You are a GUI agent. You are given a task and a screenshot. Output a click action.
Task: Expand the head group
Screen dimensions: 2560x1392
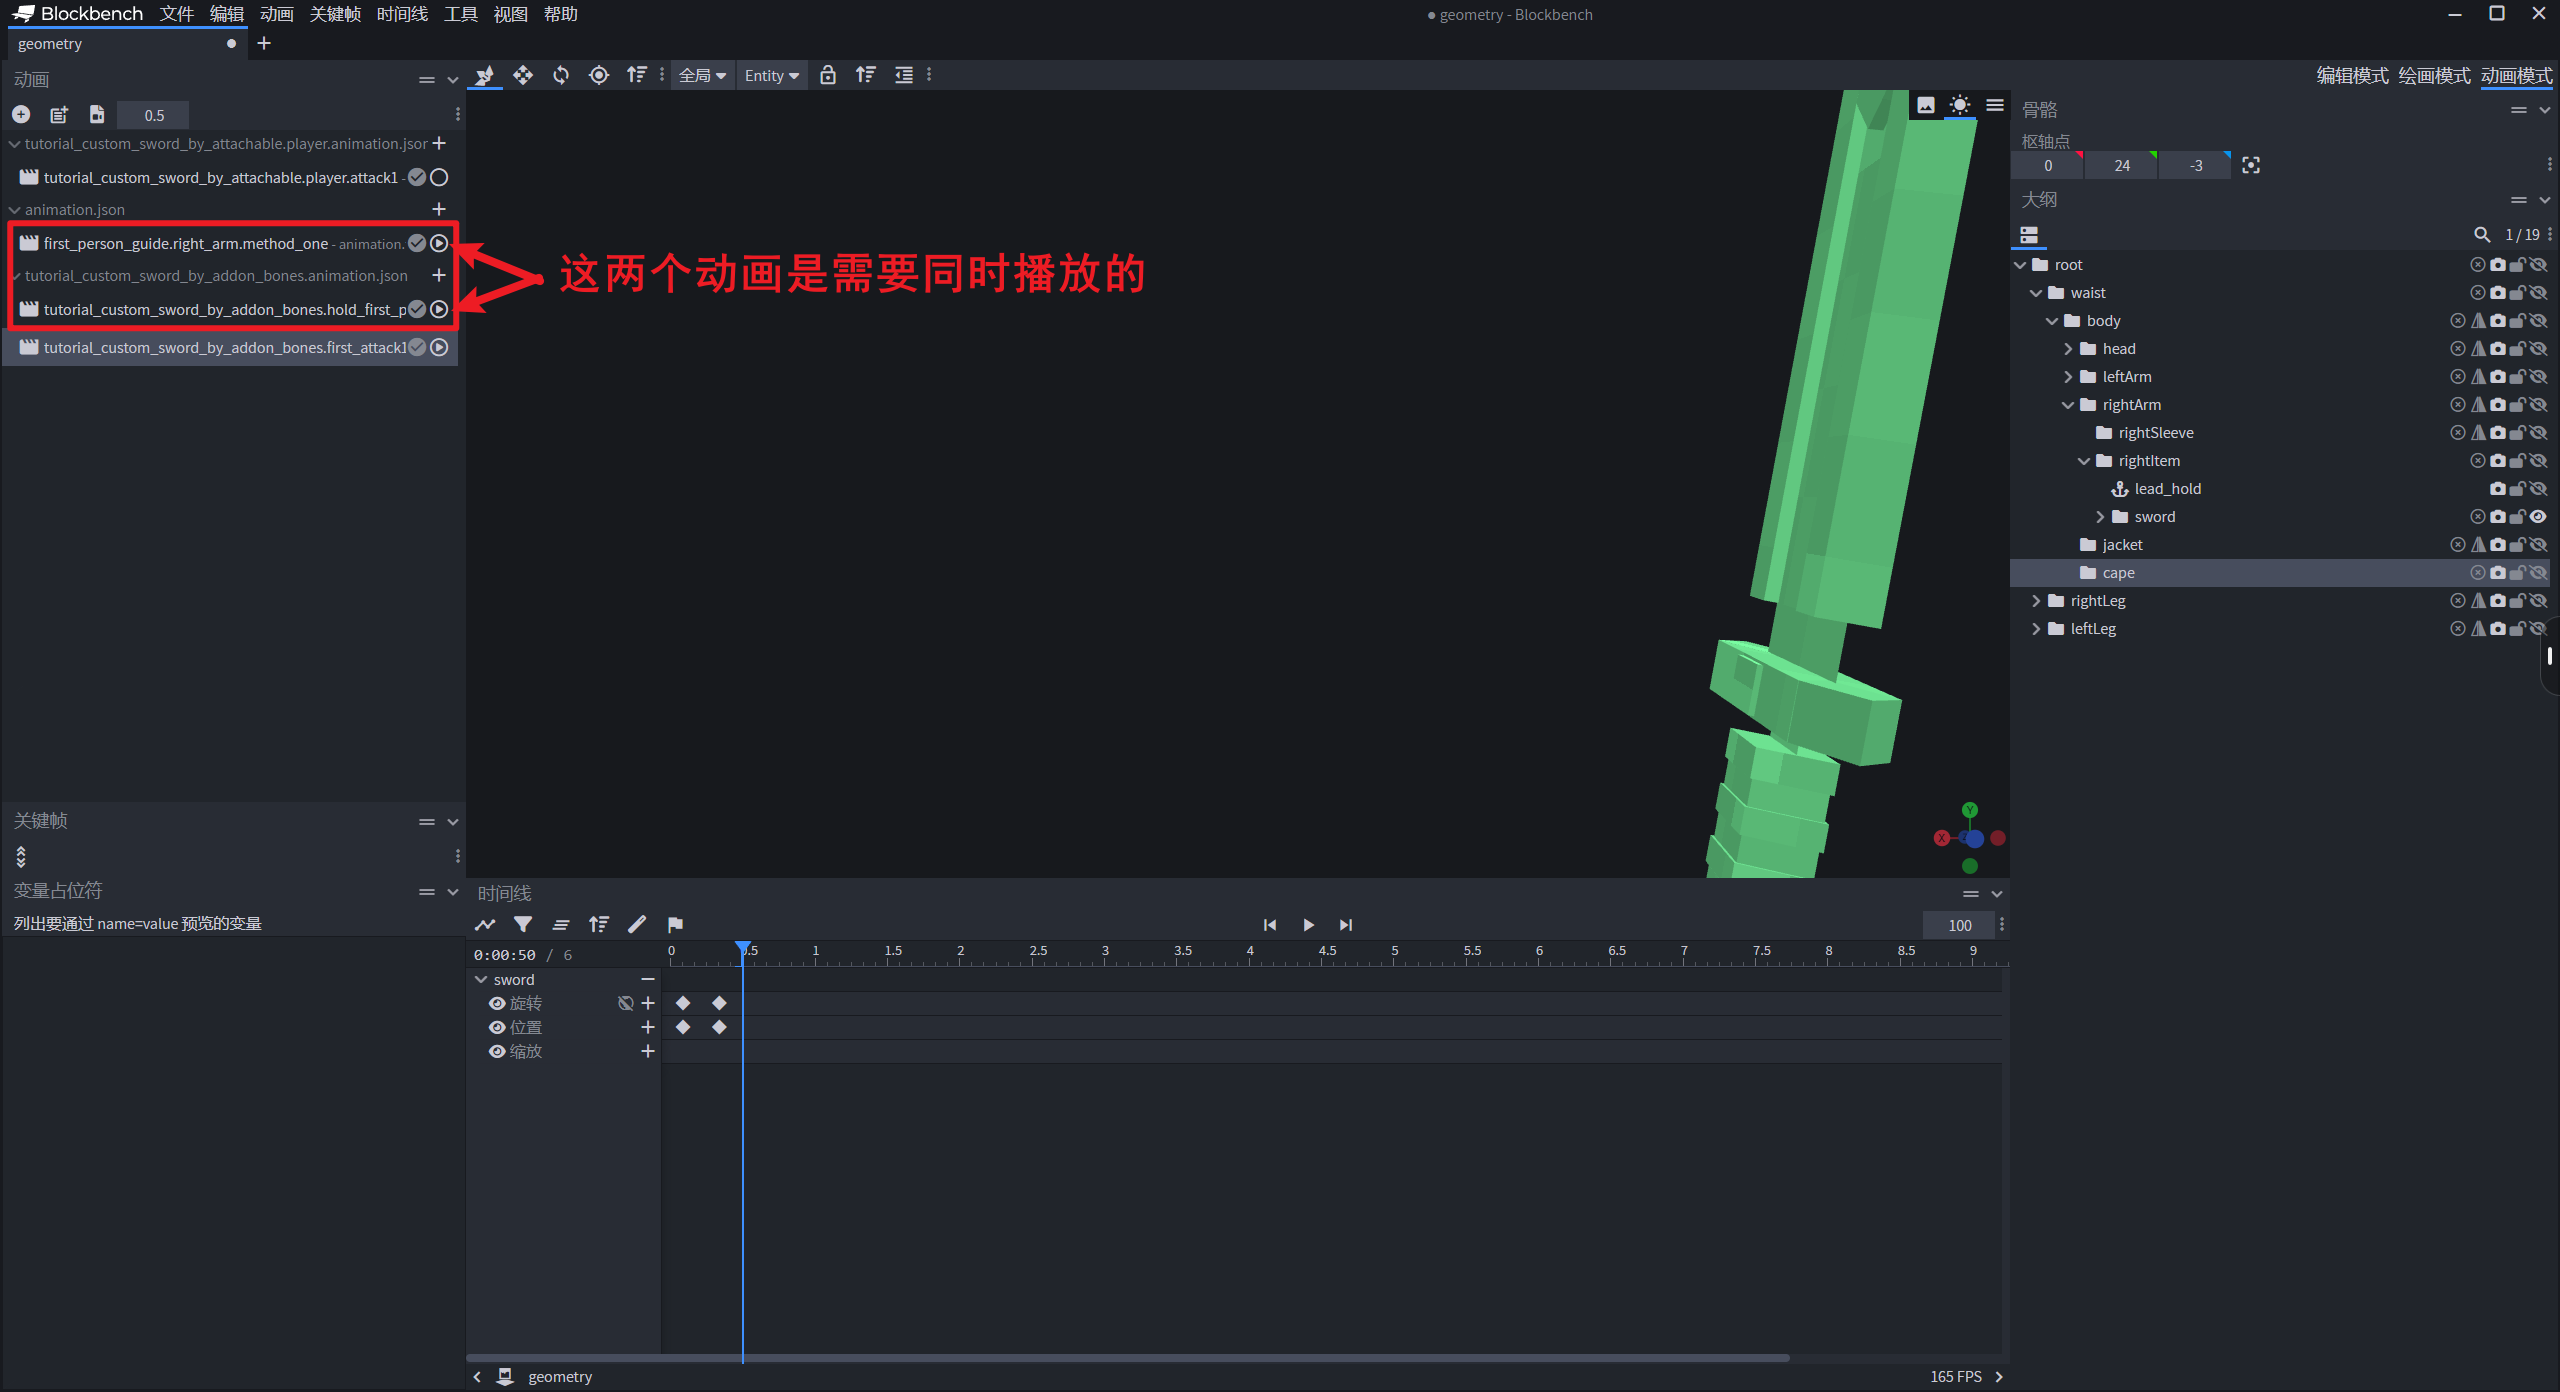click(x=2068, y=349)
